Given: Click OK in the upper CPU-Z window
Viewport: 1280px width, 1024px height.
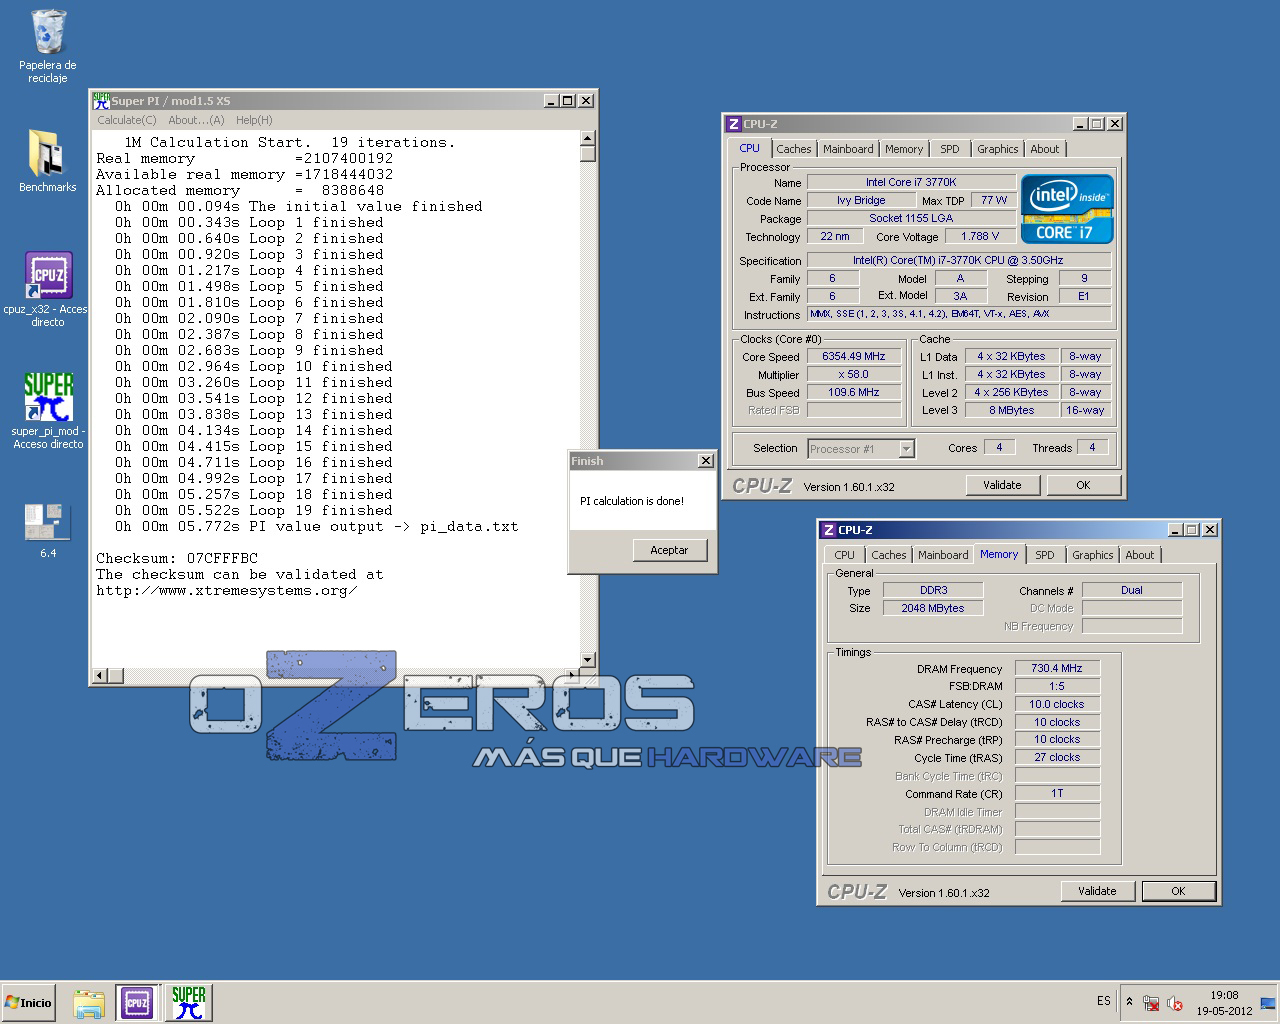Looking at the screenshot, I should (1083, 485).
